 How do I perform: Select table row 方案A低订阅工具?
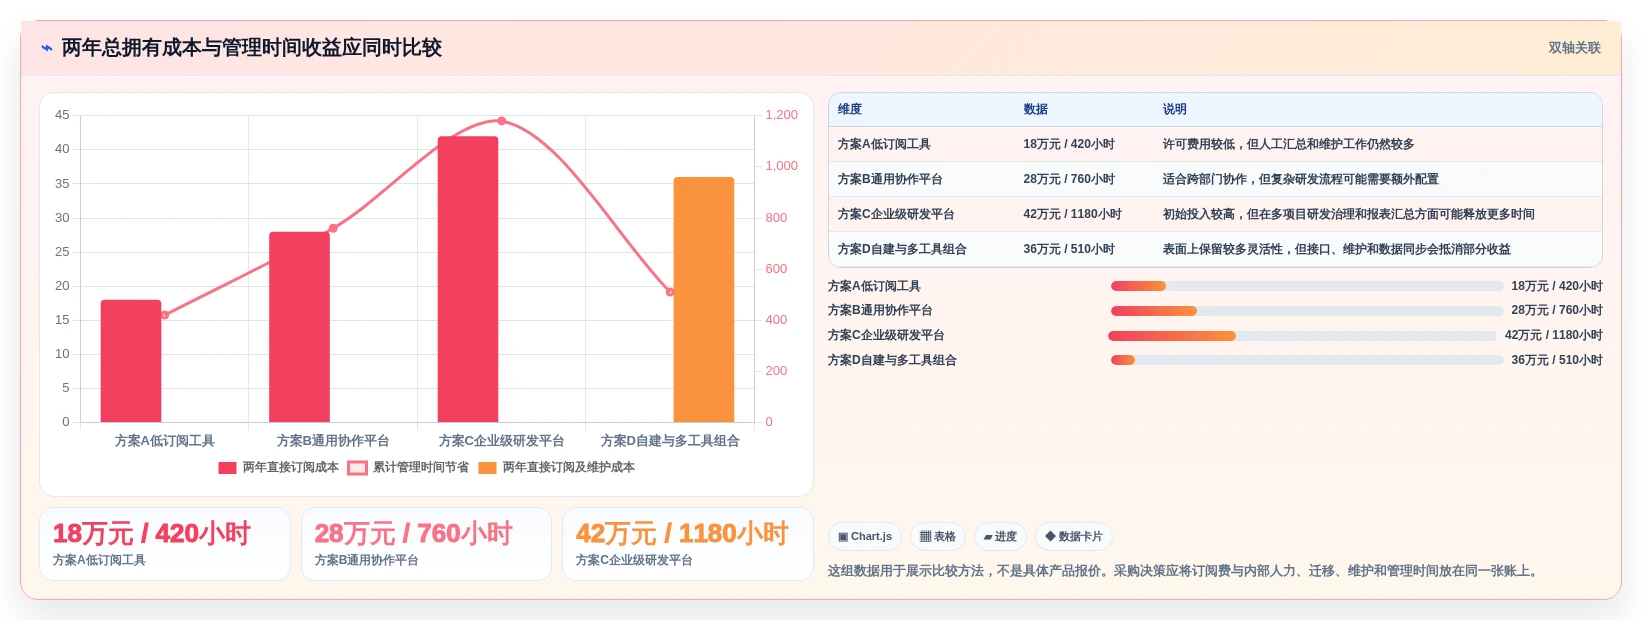click(x=1215, y=144)
